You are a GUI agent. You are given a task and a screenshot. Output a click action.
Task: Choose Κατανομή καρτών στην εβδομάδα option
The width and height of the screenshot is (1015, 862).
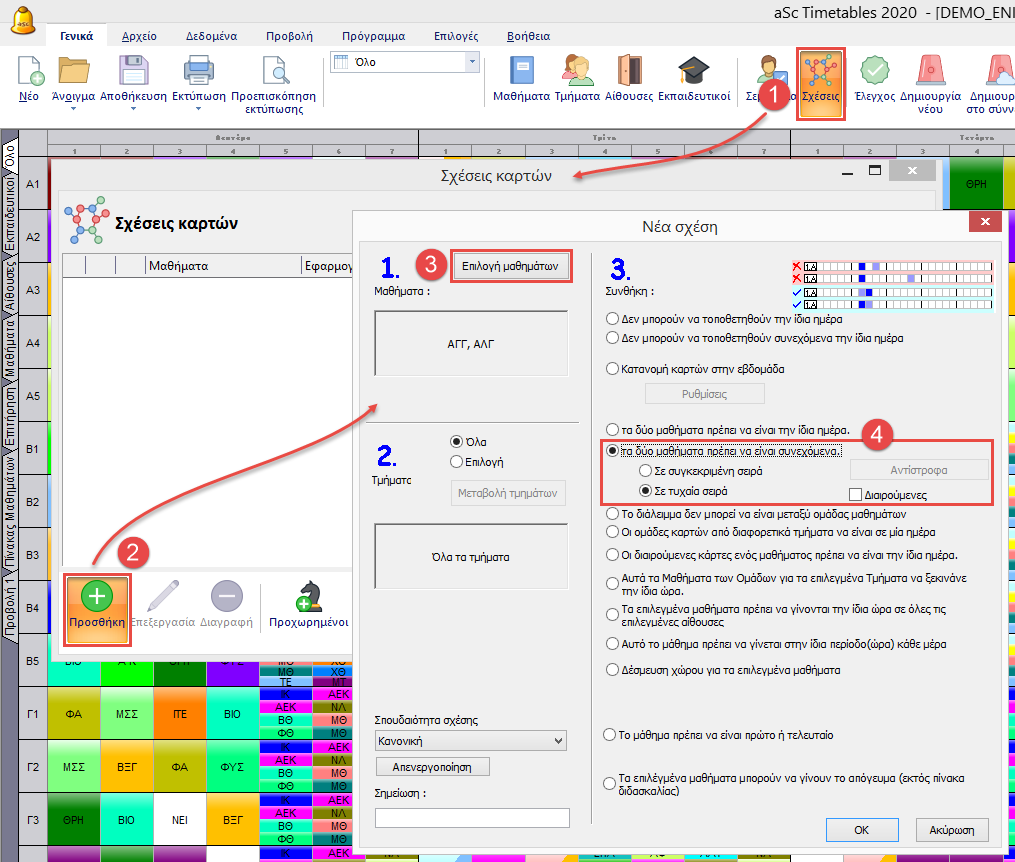click(x=613, y=369)
